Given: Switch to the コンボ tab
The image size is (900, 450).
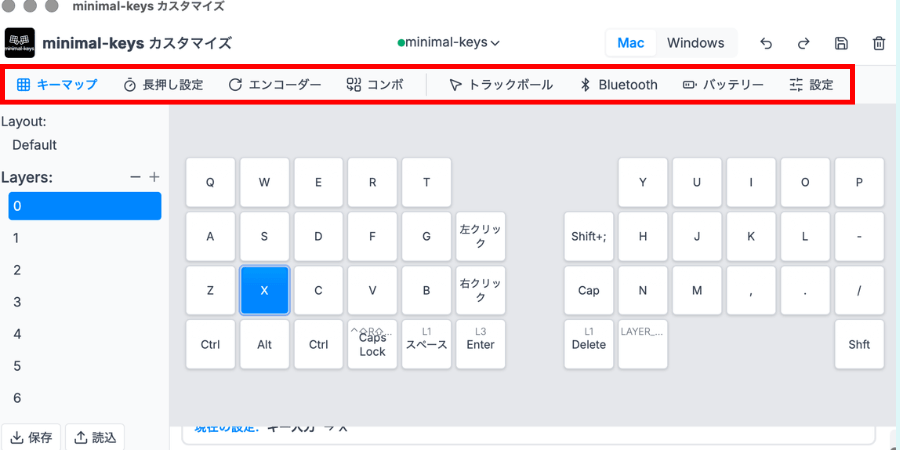Looking at the screenshot, I should pyautogui.click(x=375, y=85).
